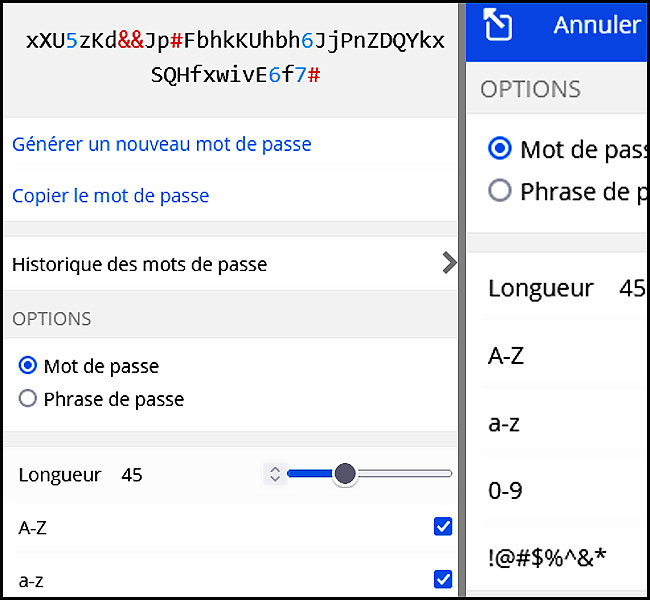650x600 pixels.
Task: Click the Longueur stepper arrows
Action: [275, 474]
